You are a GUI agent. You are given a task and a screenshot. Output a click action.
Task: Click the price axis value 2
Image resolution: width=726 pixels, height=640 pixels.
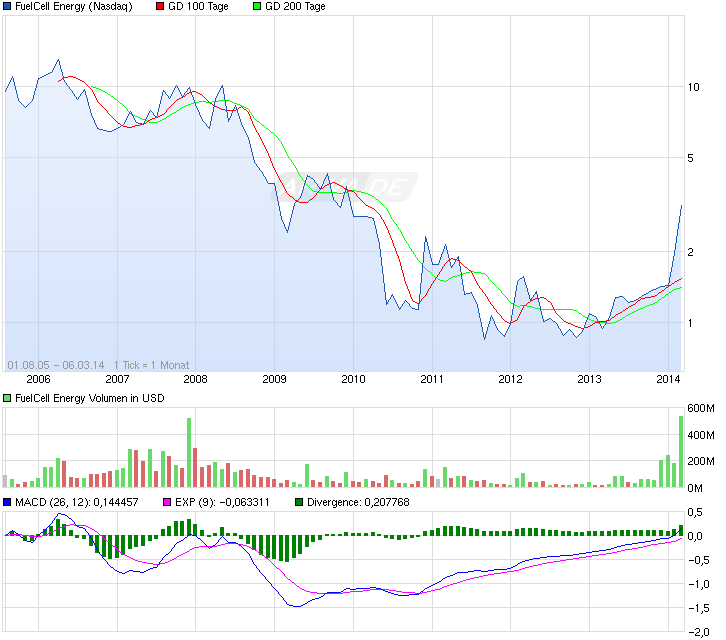pyautogui.click(x=690, y=252)
